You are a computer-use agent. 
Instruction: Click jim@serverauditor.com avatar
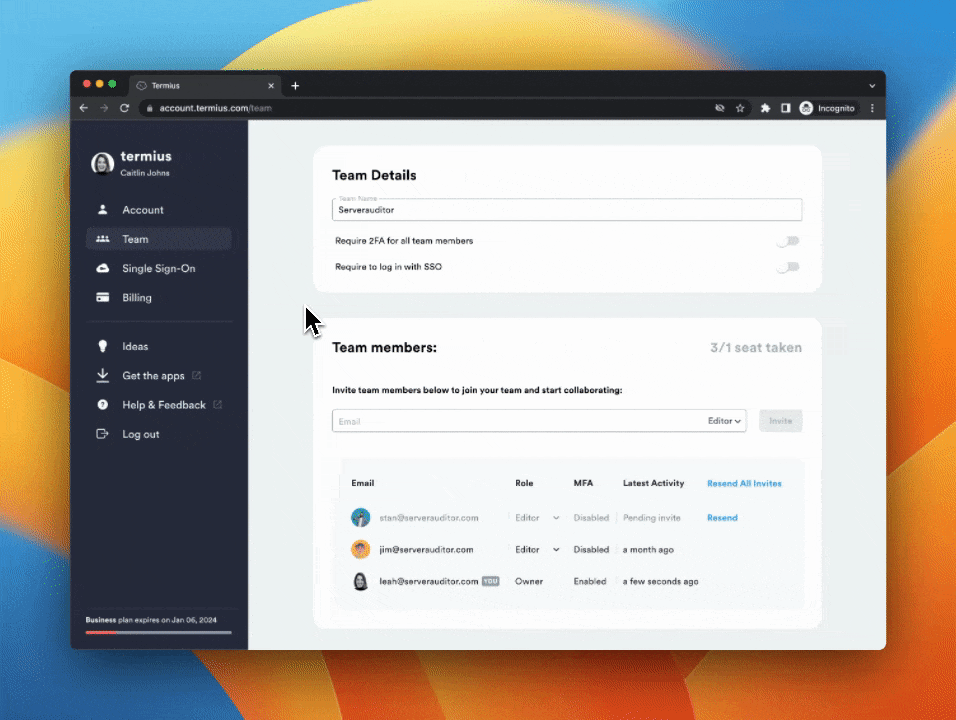(x=360, y=549)
